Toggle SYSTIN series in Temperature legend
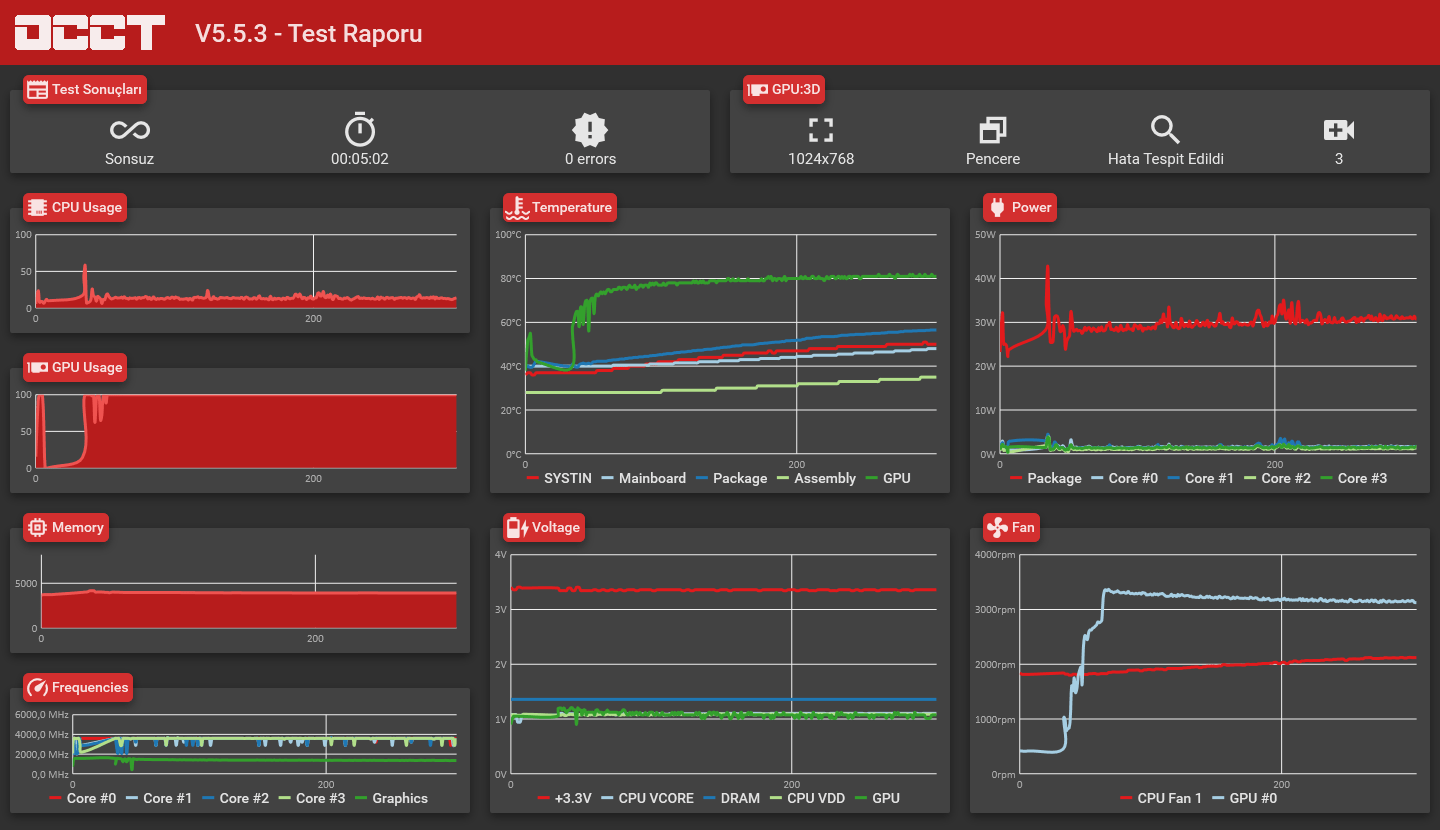The width and height of the screenshot is (1440, 830). (x=558, y=478)
